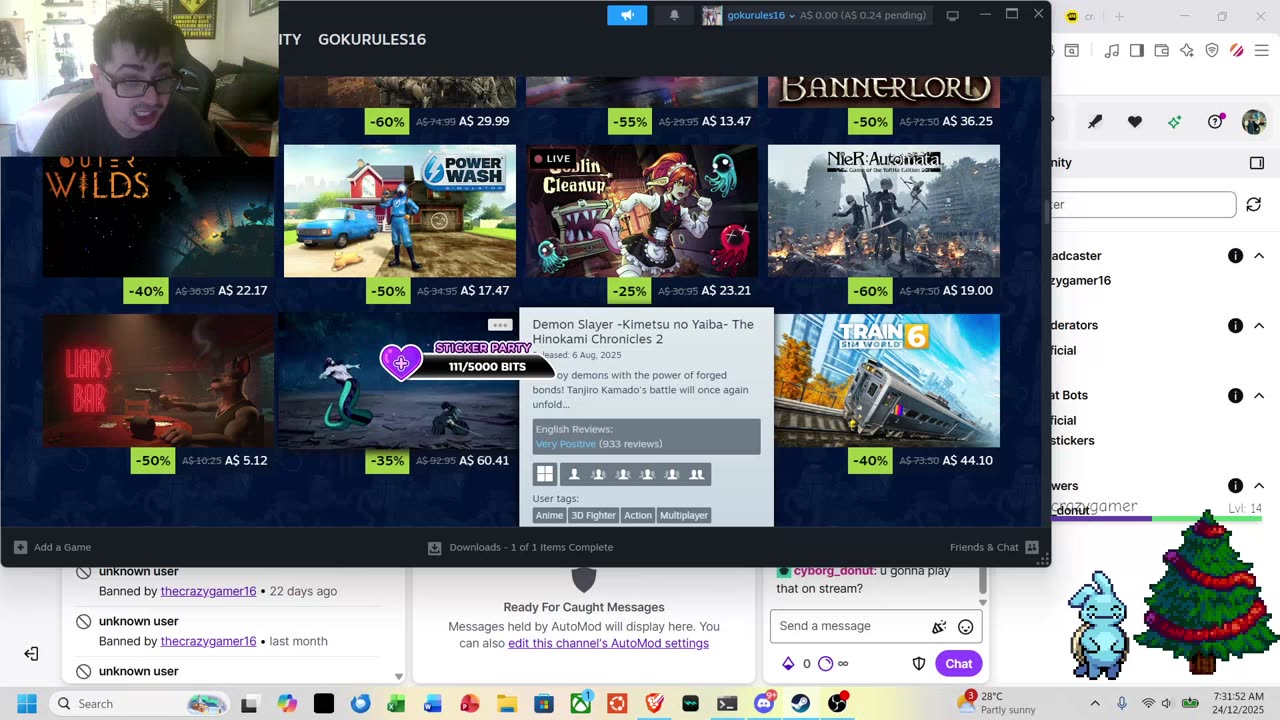The image size is (1280, 720).
Task: Click the ellipsis options on Demon Slayer capsule
Action: pyautogui.click(x=500, y=325)
